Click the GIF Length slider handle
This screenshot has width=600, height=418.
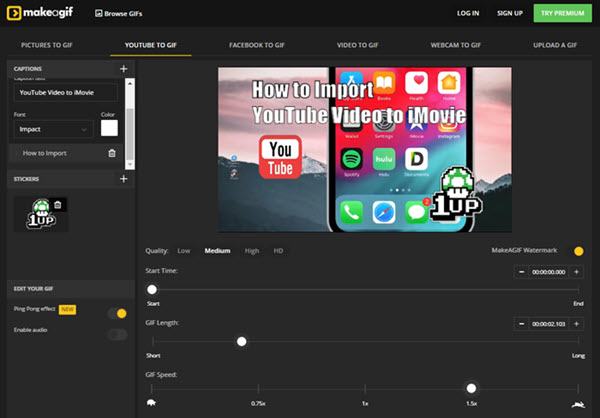[x=241, y=341]
